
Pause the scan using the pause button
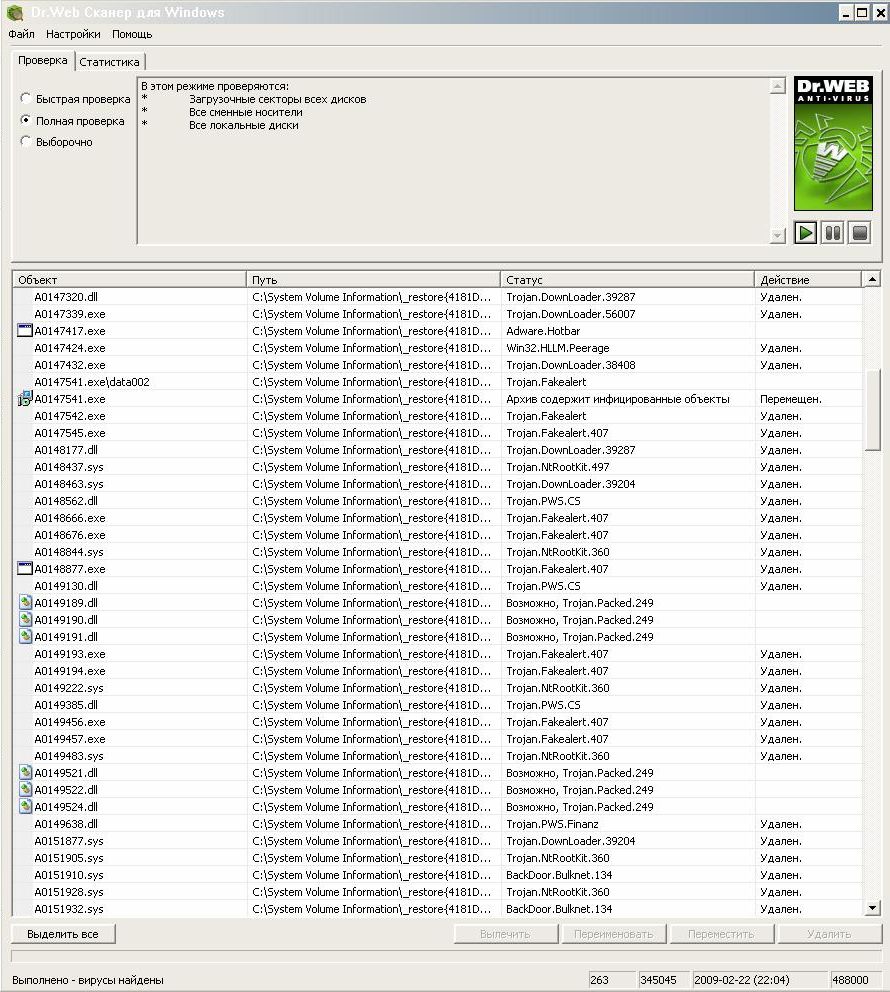pos(832,233)
